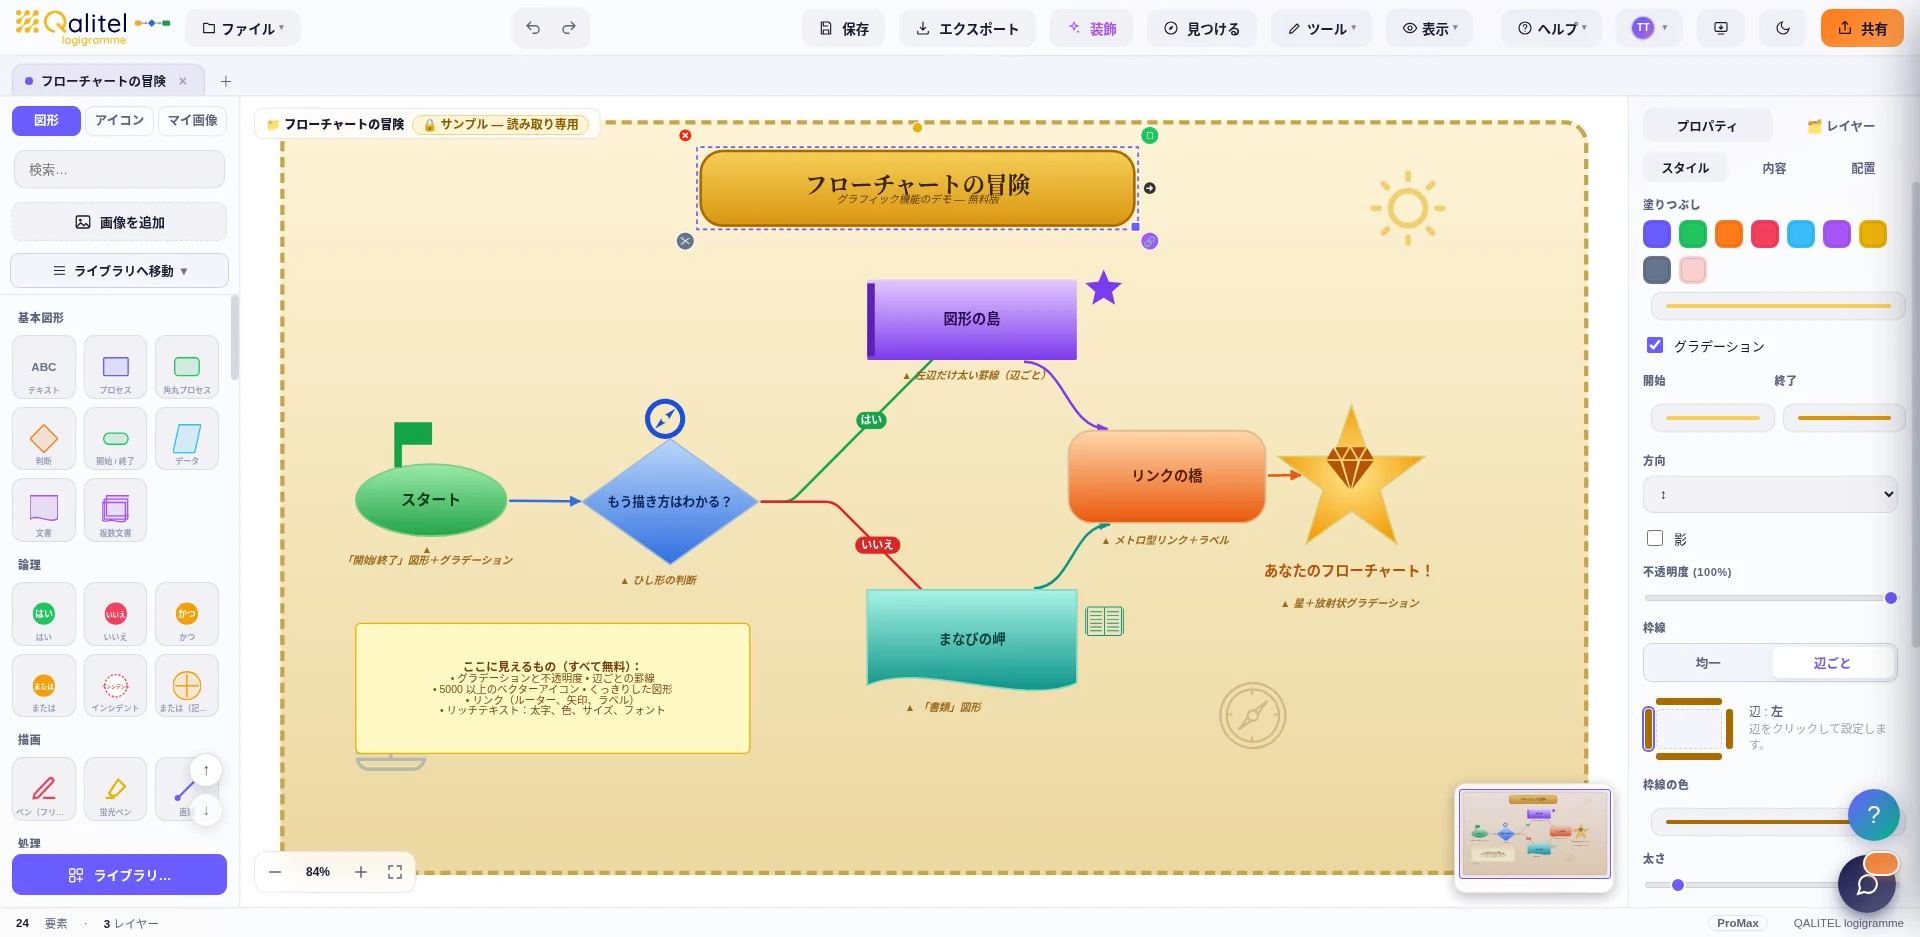
Task: Enable the 影 shadow checkbox
Action: (1655, 538)
